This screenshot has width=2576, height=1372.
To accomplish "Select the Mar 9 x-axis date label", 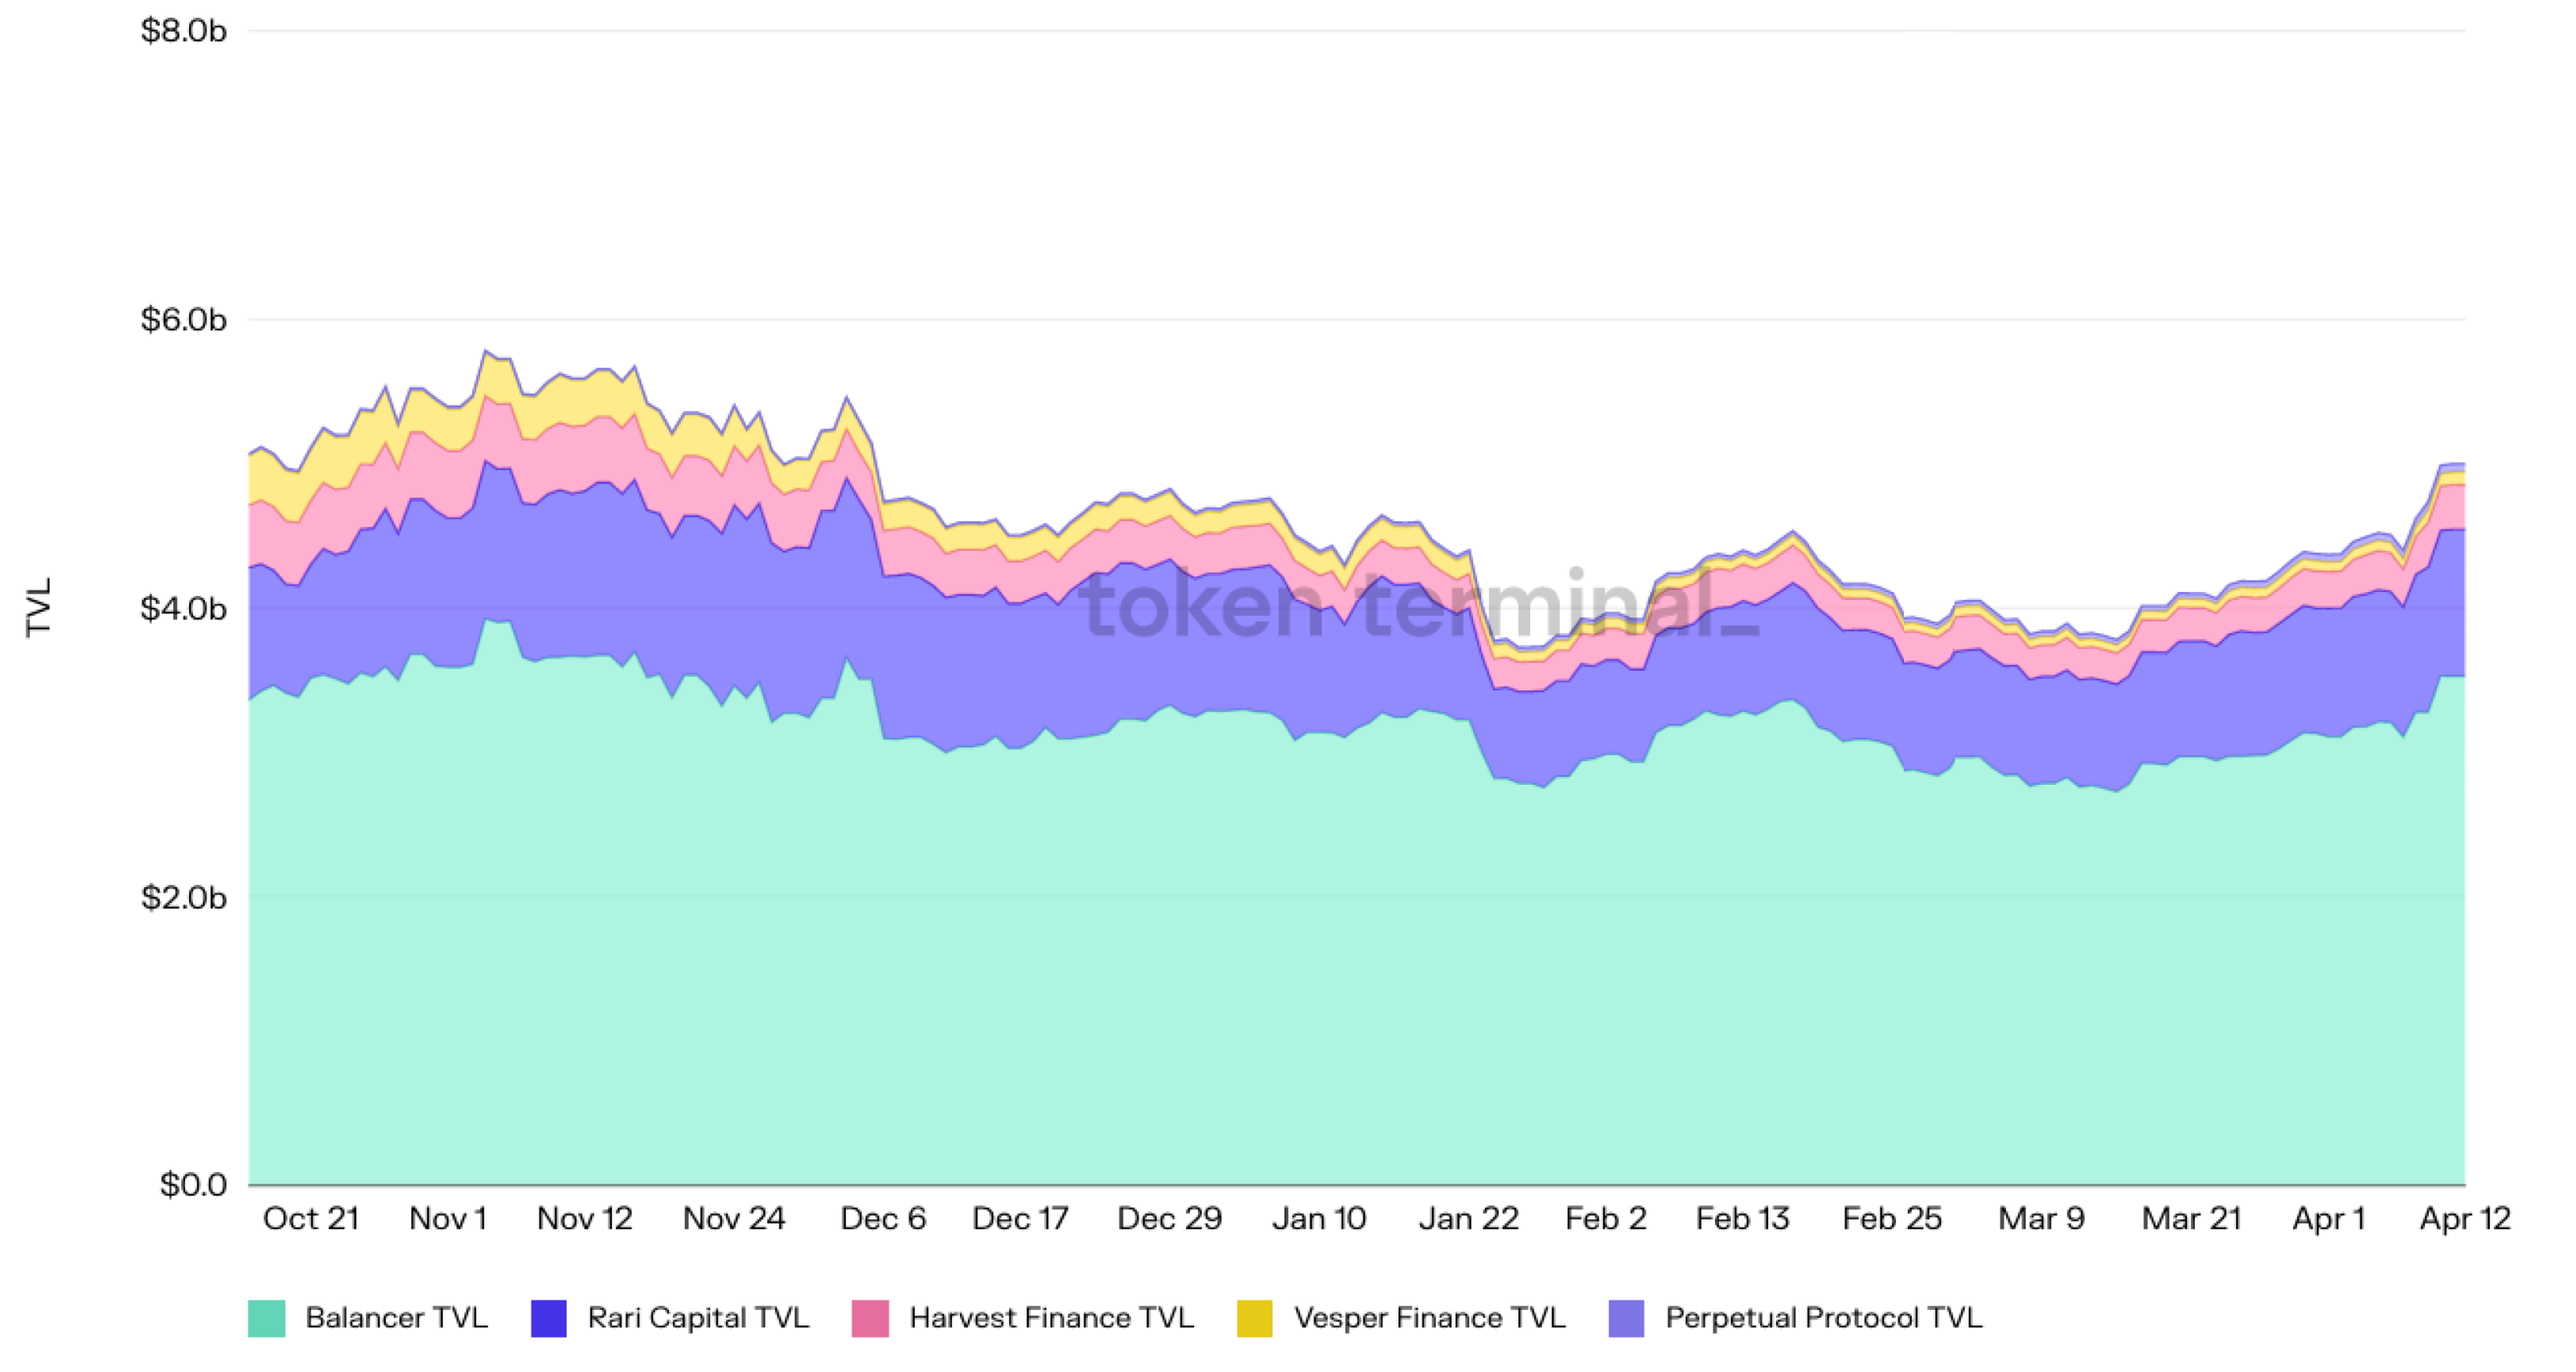I will (x=2041, y=1219).
